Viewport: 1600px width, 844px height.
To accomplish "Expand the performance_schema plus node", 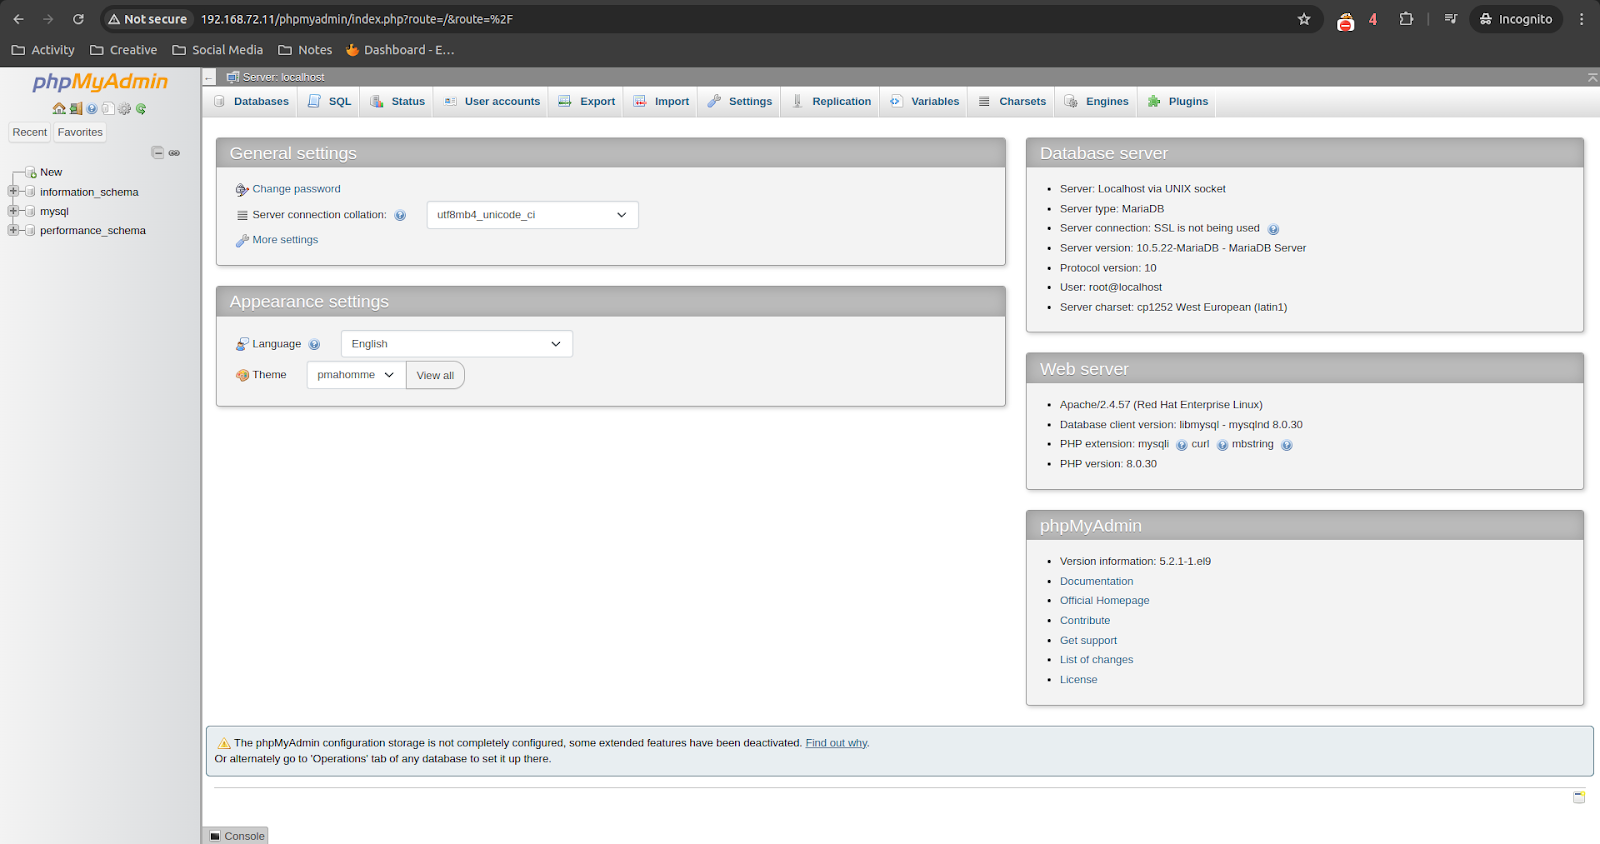I will [x=13, y=230].
